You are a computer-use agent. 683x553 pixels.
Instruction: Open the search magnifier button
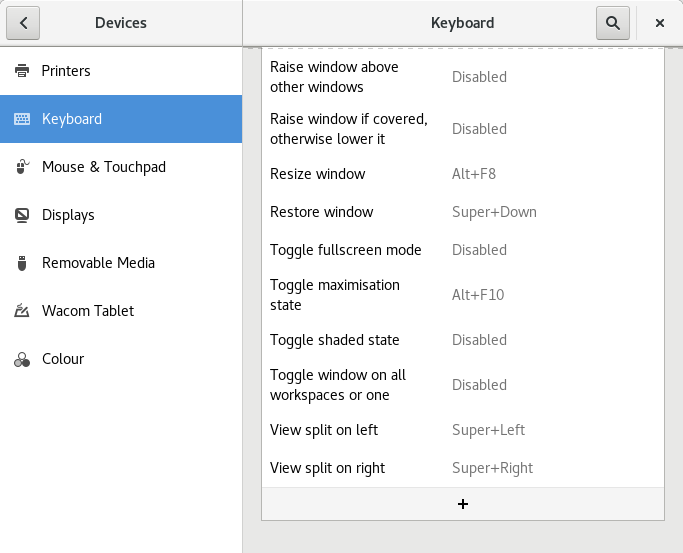tap(612, 23)
